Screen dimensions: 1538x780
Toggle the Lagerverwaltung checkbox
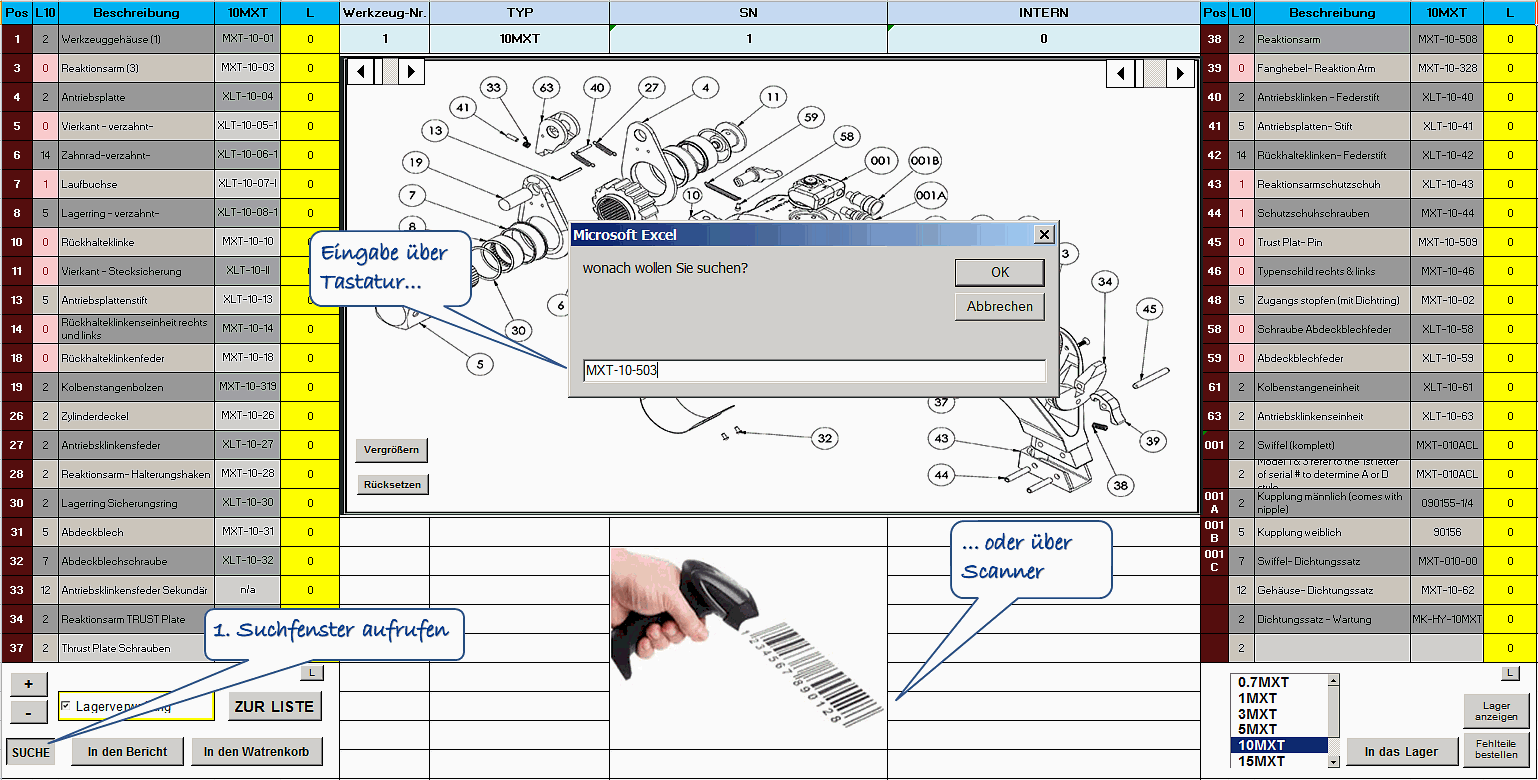66,706
